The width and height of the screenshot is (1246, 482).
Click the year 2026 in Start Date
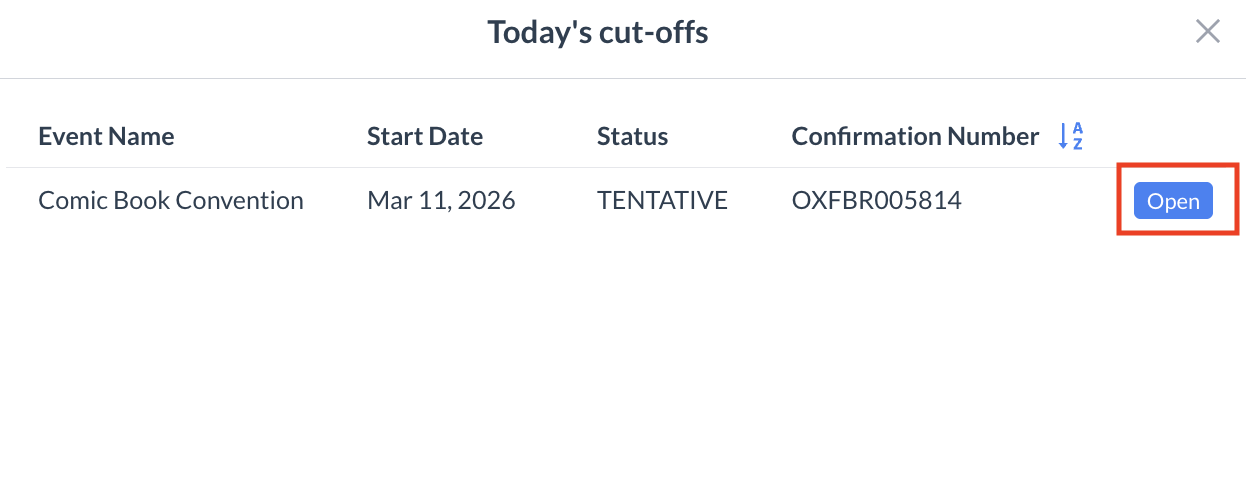pos(489,201)
